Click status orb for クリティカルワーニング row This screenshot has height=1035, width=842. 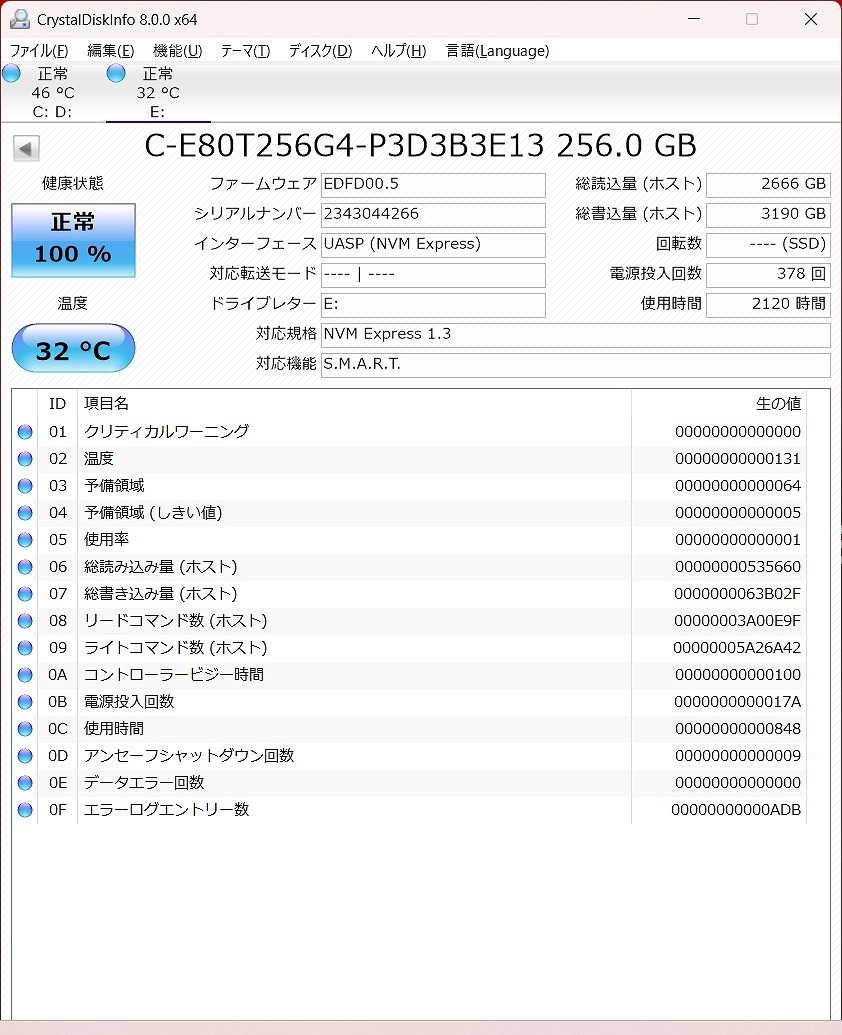tap(25, 432)
